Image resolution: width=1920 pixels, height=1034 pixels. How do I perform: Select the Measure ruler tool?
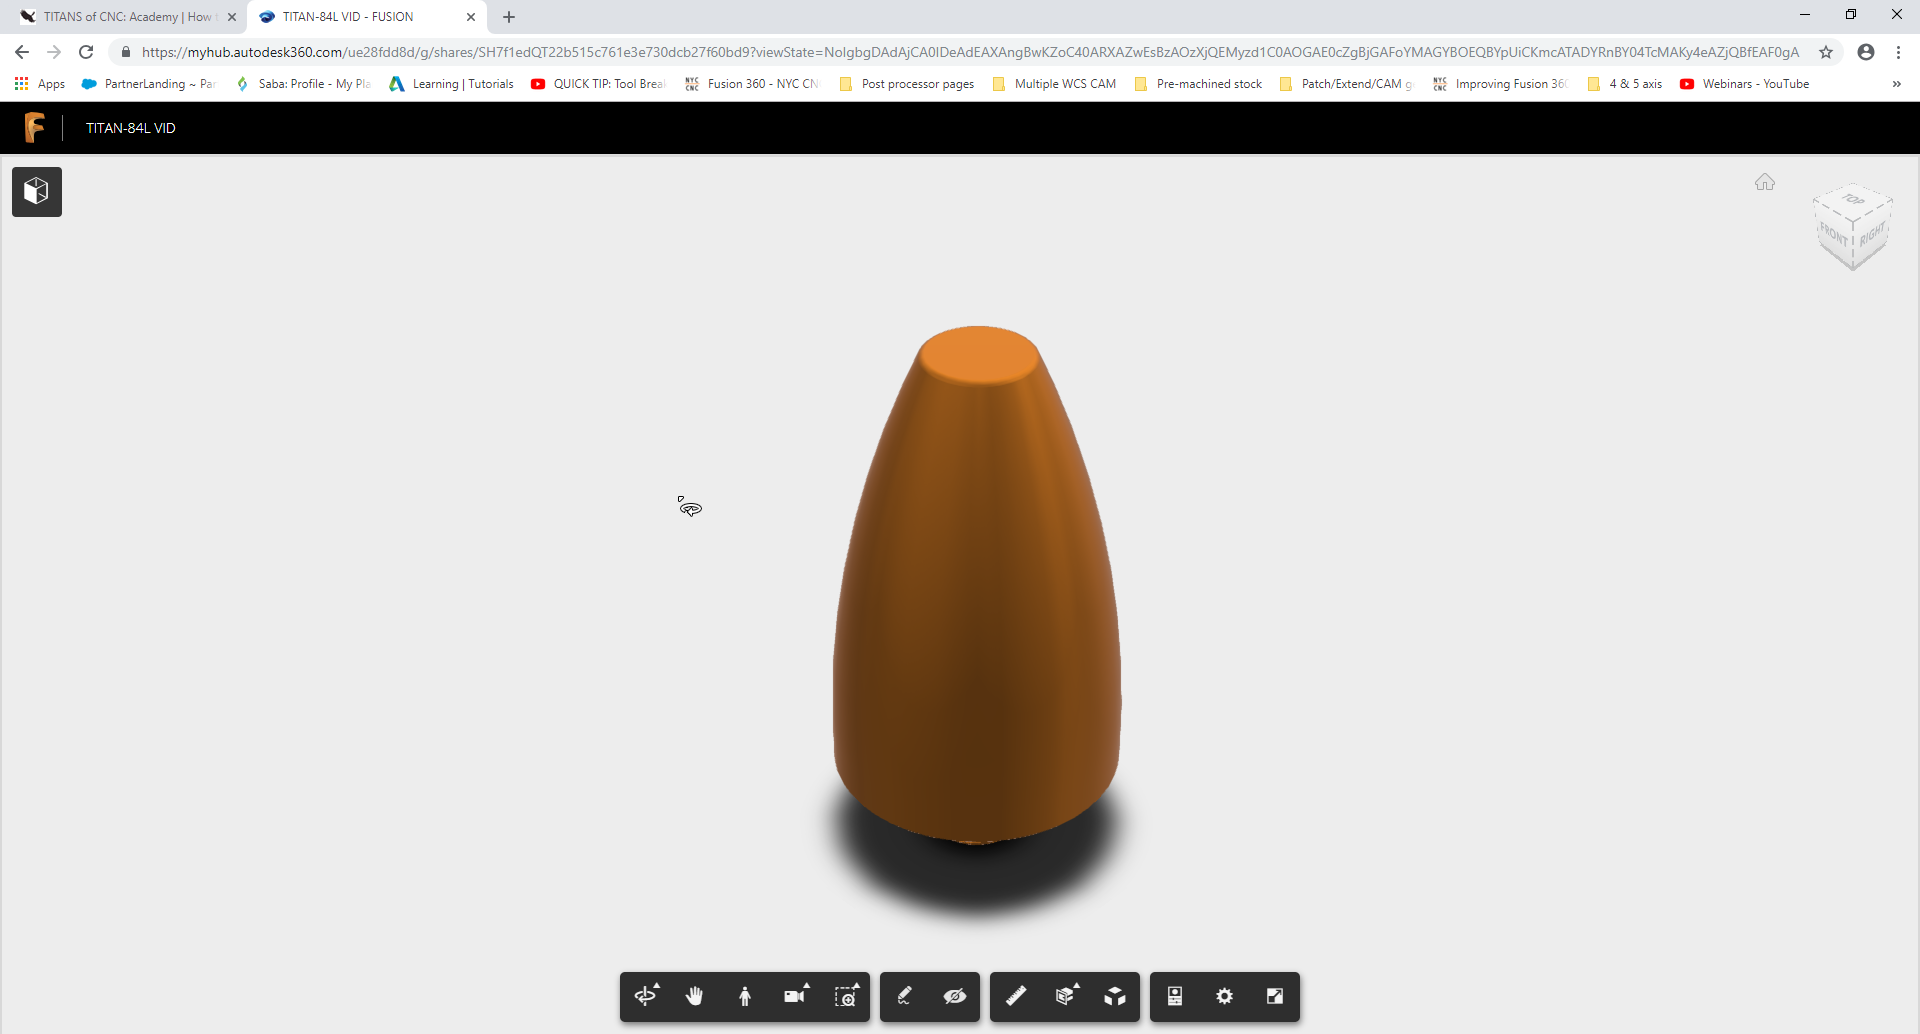point(1016,996)
